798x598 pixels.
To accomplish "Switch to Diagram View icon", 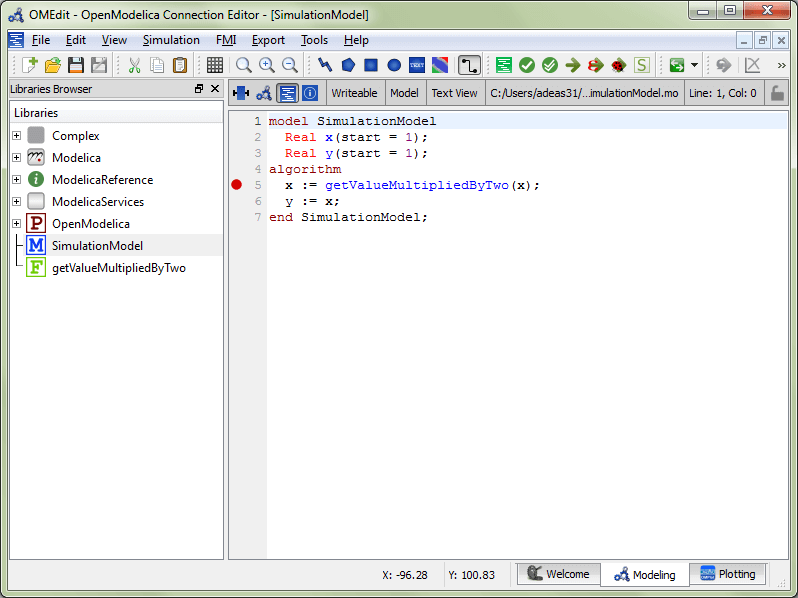I will 264,93.
